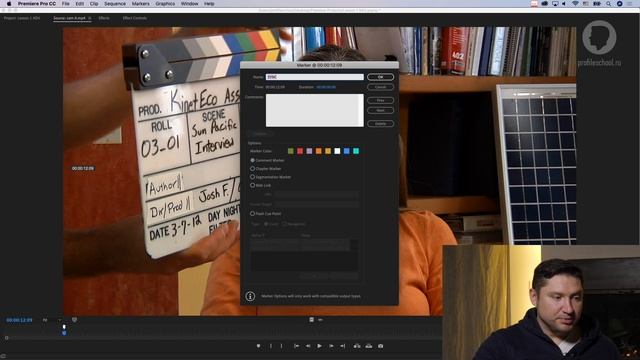The height and width of the screenshot is (360, 640).
Task: Open the Graphics menu
Action: tap(165, 4)
